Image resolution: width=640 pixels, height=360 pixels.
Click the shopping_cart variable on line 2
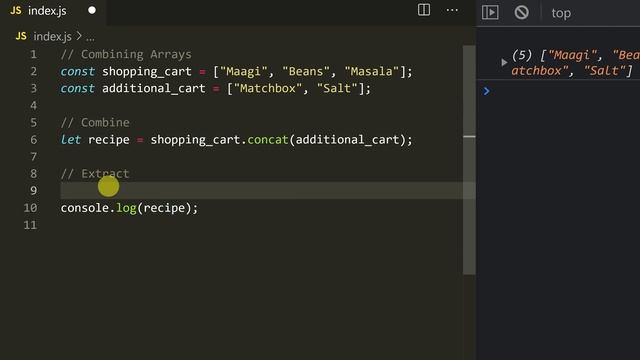coord(147,72)
